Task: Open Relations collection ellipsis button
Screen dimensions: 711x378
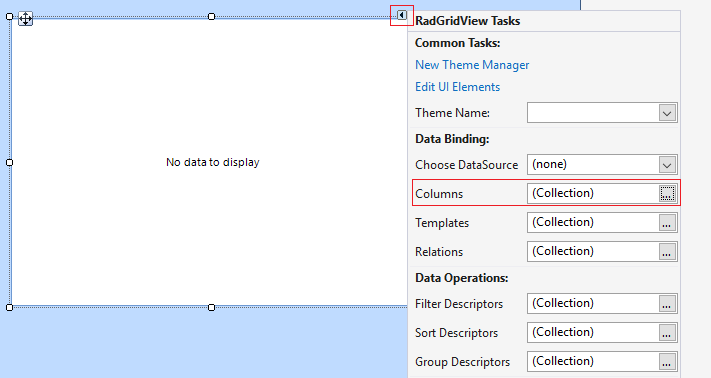Action: click(667, 252)
